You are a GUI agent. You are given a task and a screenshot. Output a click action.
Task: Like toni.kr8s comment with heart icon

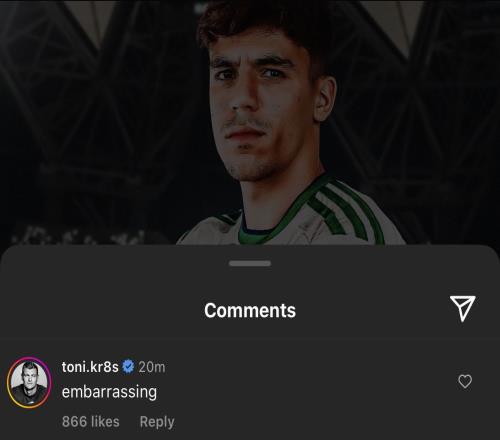[465, 381]
